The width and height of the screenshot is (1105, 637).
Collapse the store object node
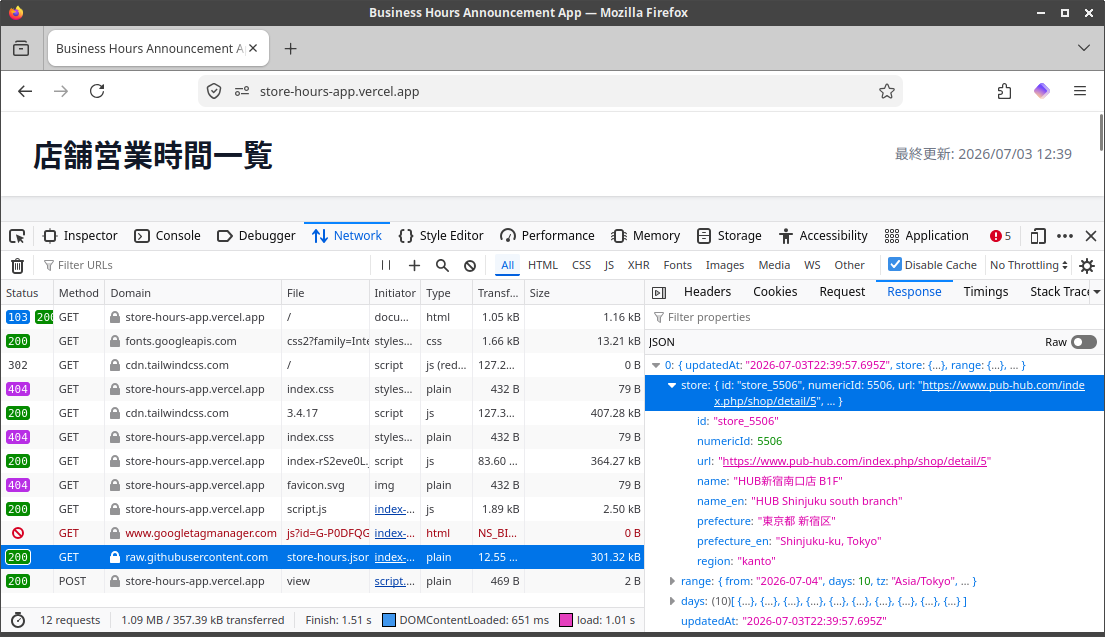(672, 385)
